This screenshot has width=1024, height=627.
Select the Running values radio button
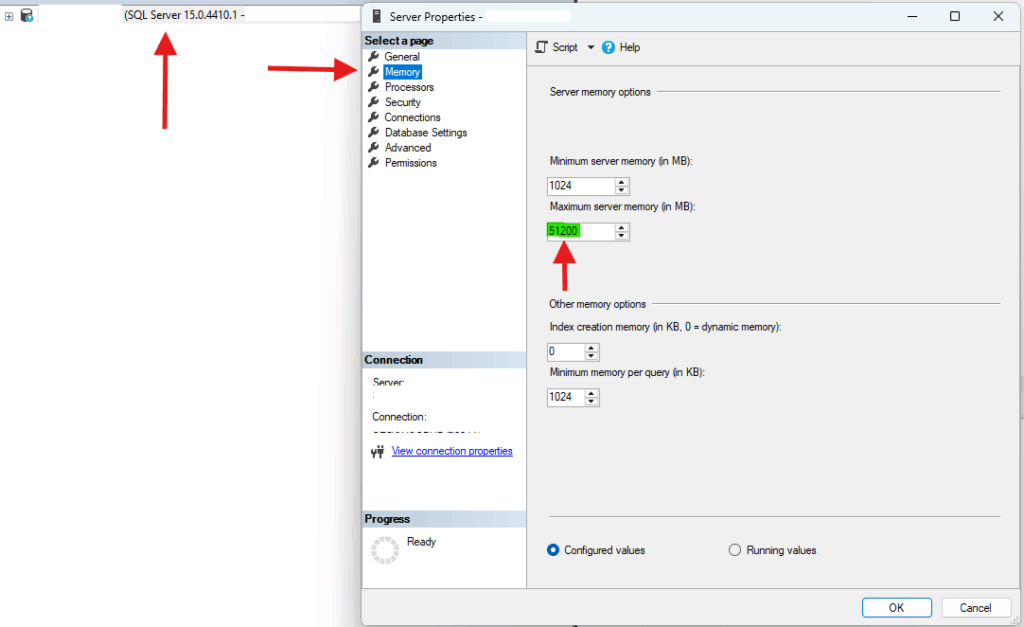pos(735,550)
